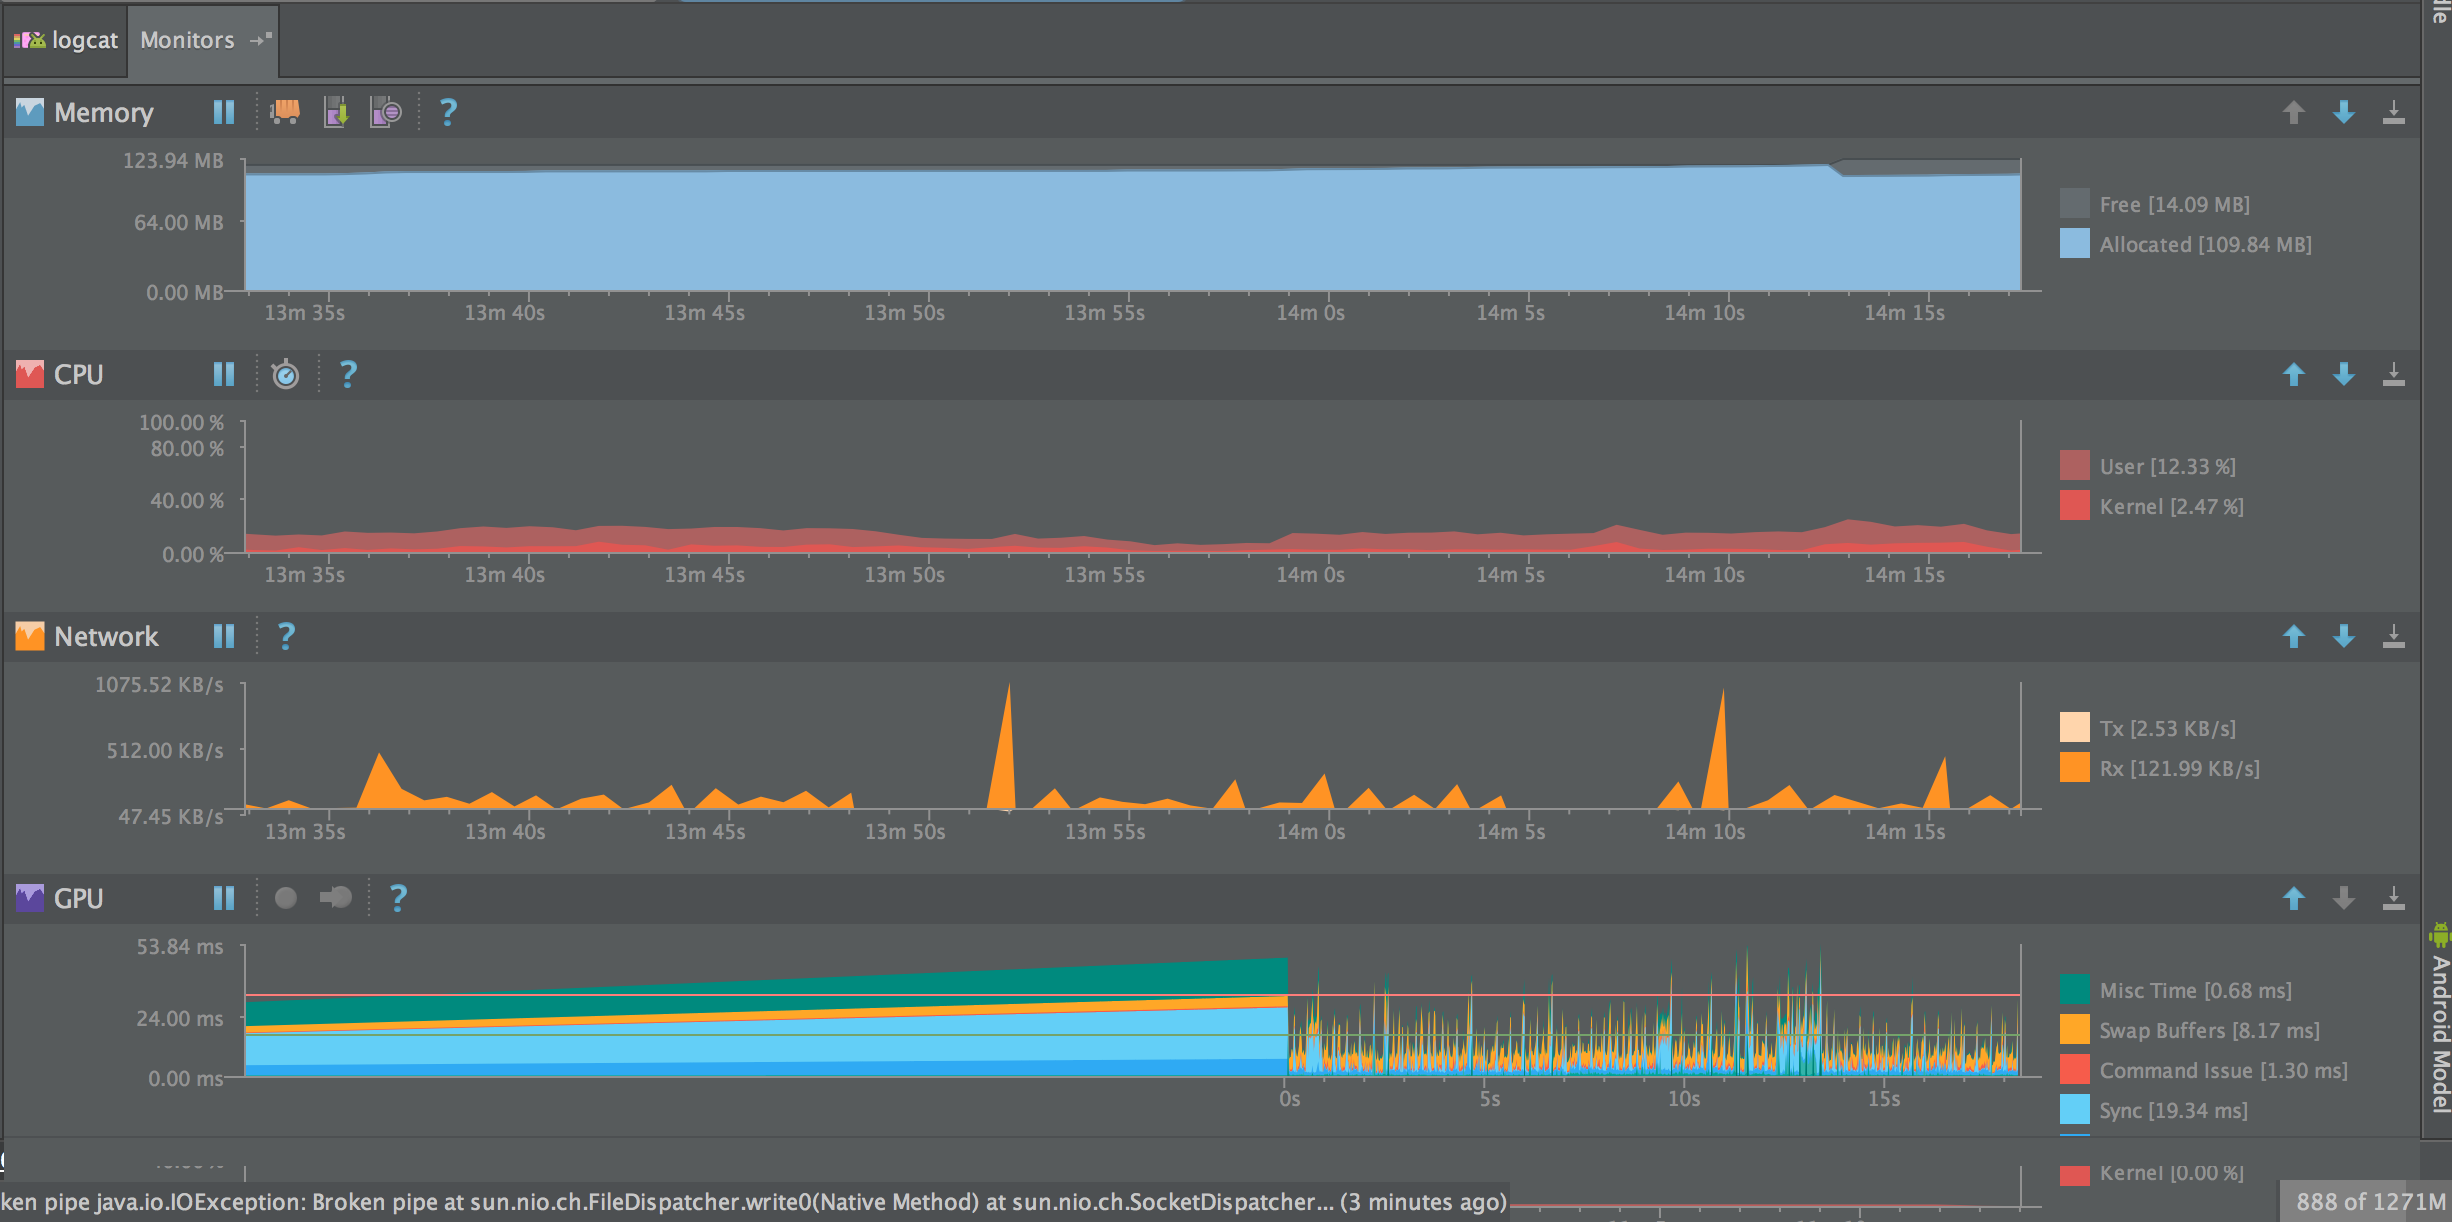Click Initiate GC garbage truck icon
This screenshot has height=1222, width=2452.
click(x=285, y=111)
